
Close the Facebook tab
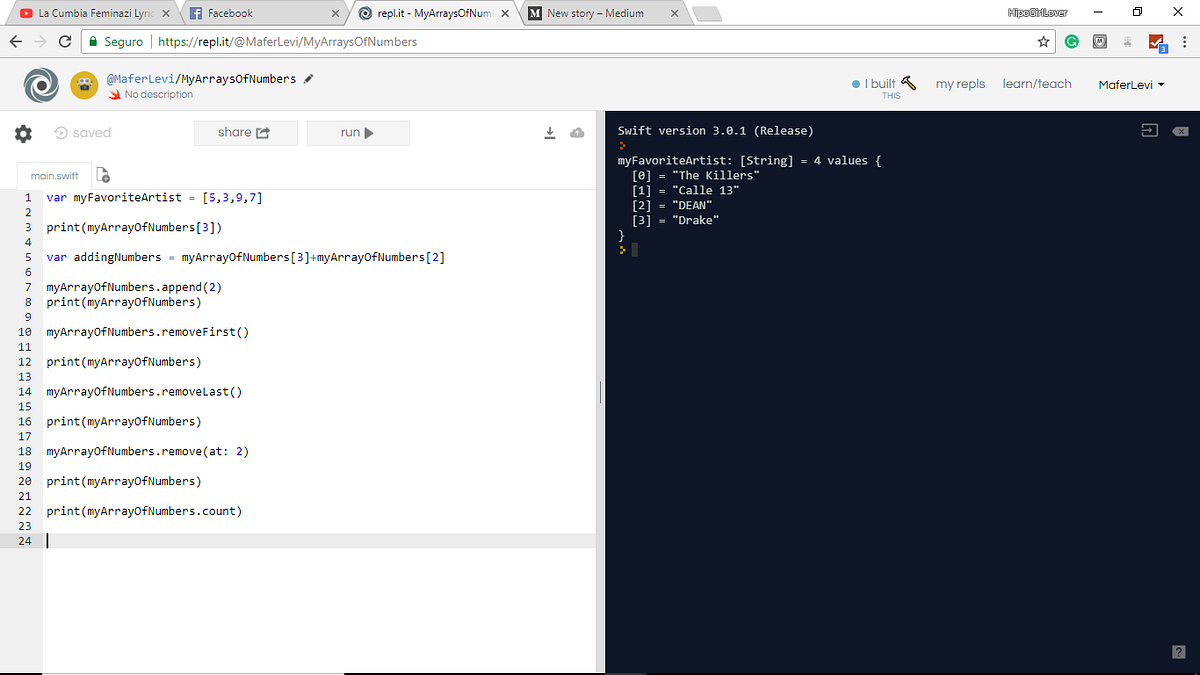pyautogui.click(x=335, y=14)
